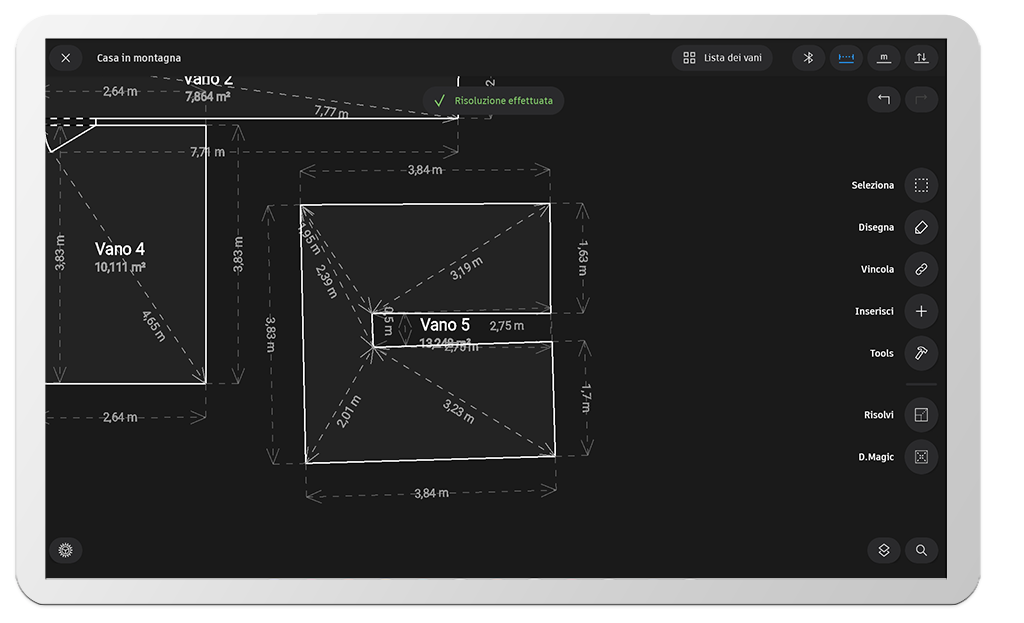The width and height of the screenshot is (1024, 623).
Task: Open the Vincola constraint tool
Action: [x=920, y=269]
